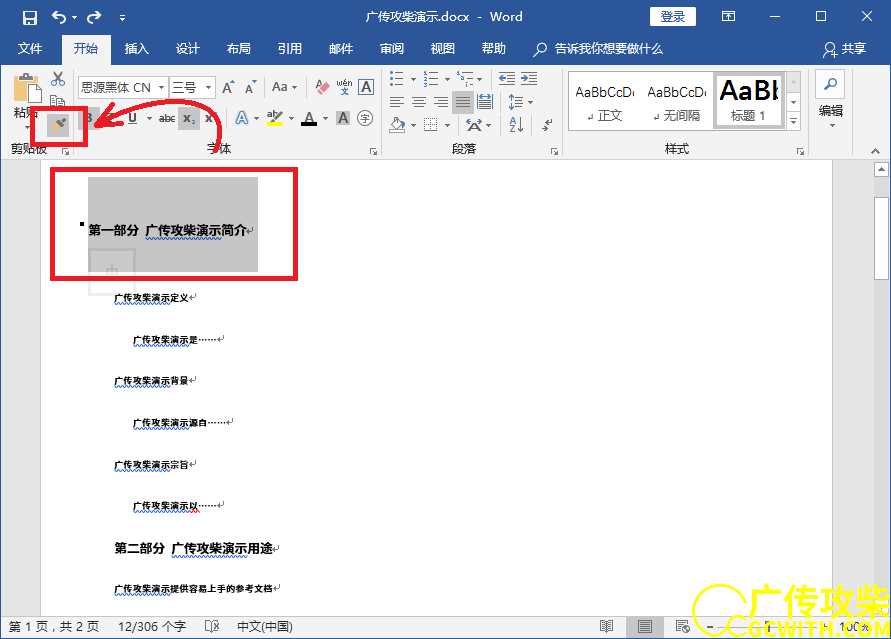
Task: Toggle right alignment
Action: [x=441, y=102]
